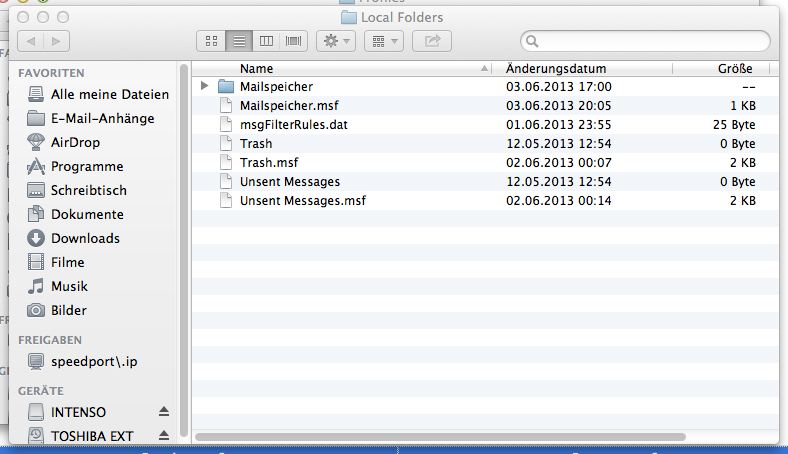This screenshot has height=454, width=788.
Task: Click the 25 Byte size value
Action: (x=734, y=125)
